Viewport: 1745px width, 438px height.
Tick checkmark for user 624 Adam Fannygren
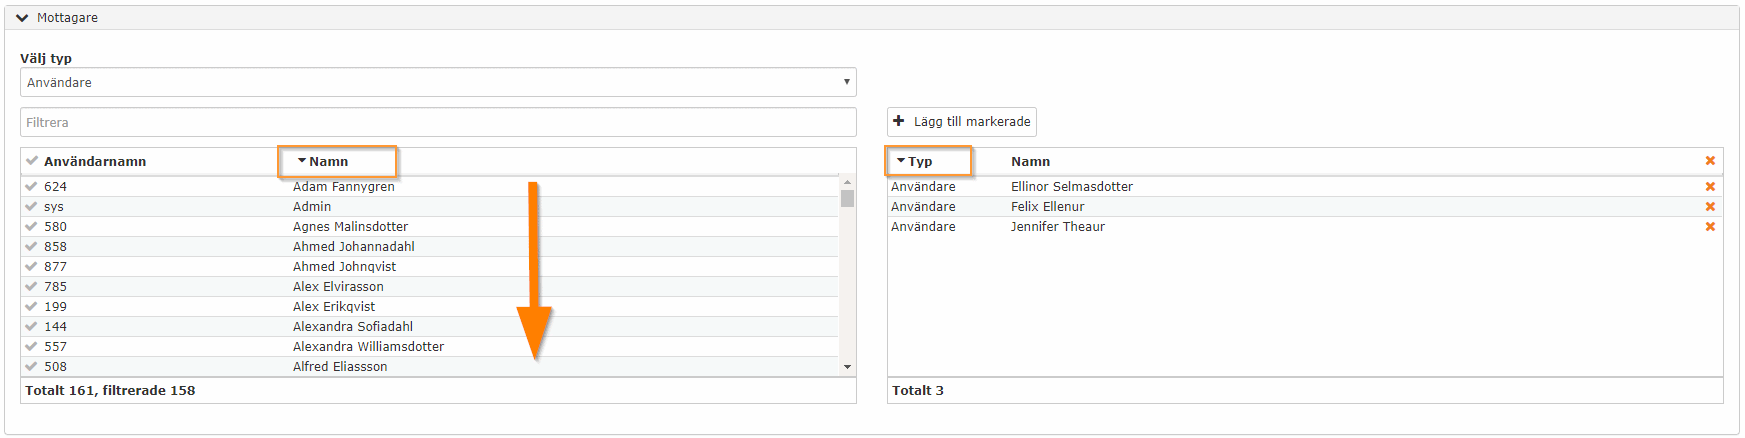click(32, 187)
